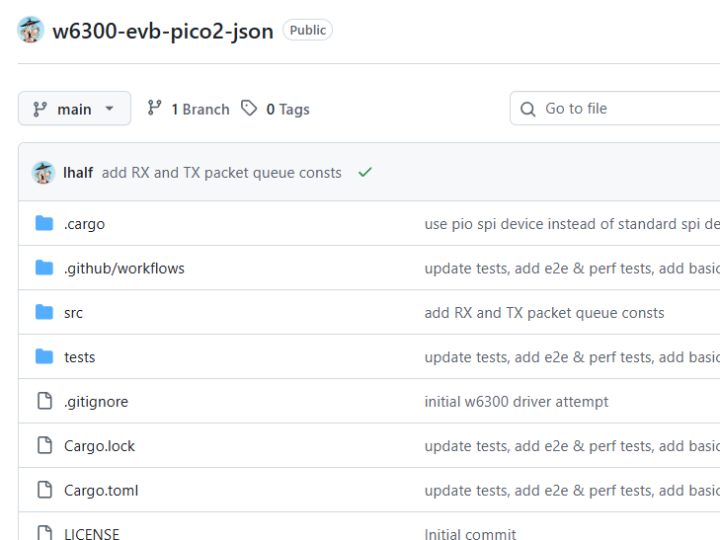This screenshot has height=540, width=720.
Task: Click the src folder icon
Action: click(x=44, y=313)
